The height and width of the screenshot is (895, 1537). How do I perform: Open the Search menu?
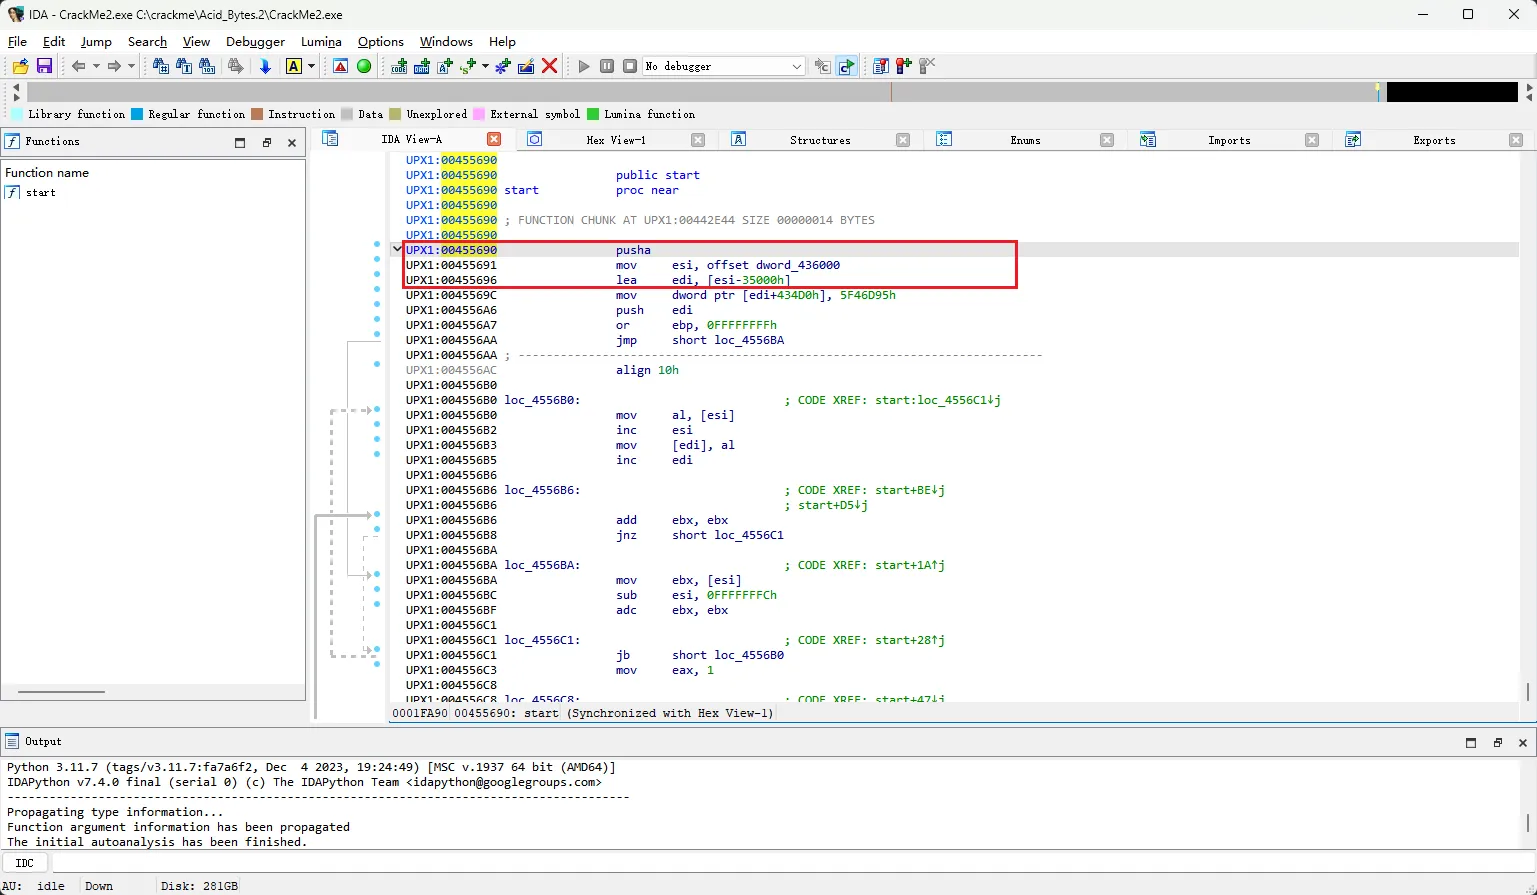pyautogui.click(x=147, y=42)
